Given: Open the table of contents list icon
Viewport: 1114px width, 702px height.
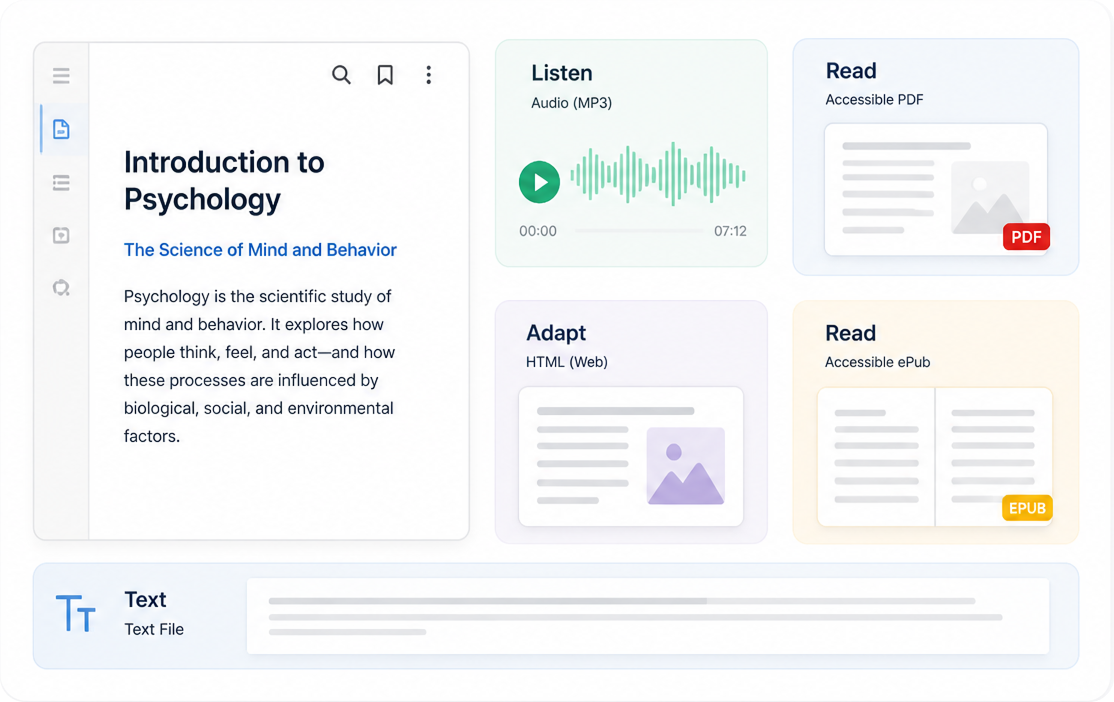Looking at the screenshot, I should pyautogui.click(x=61, y=183).
